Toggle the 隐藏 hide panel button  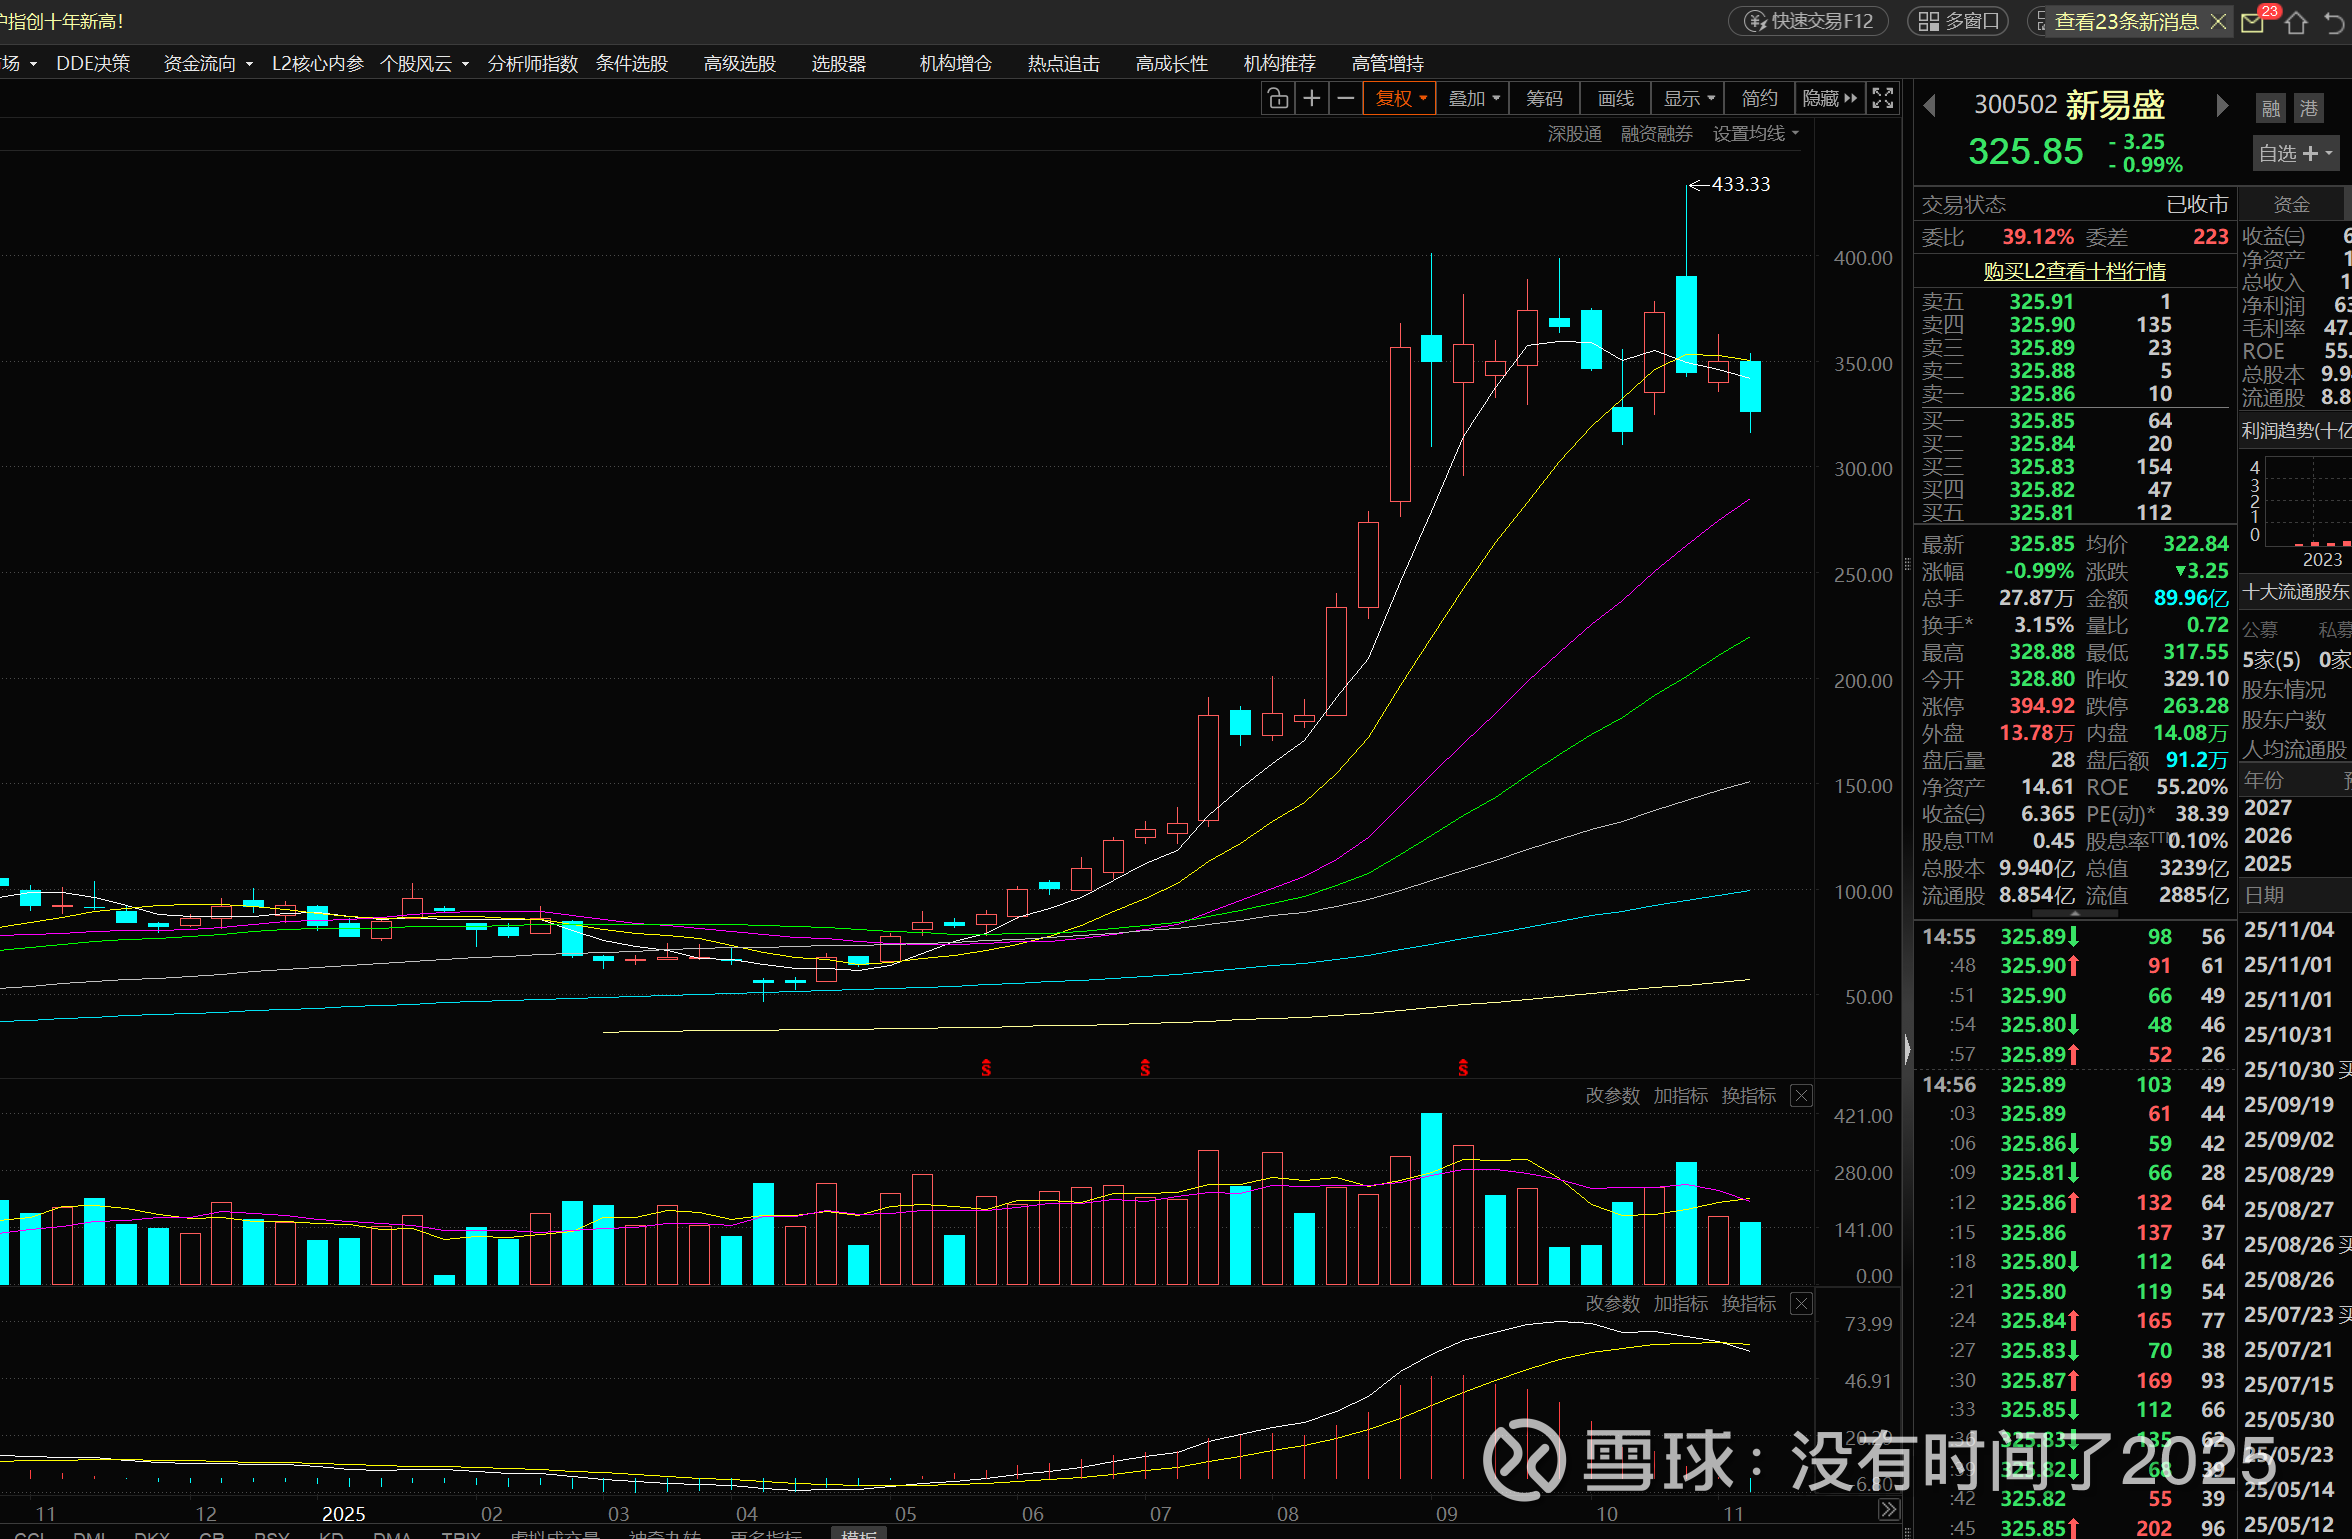(x=1829, y=98)
